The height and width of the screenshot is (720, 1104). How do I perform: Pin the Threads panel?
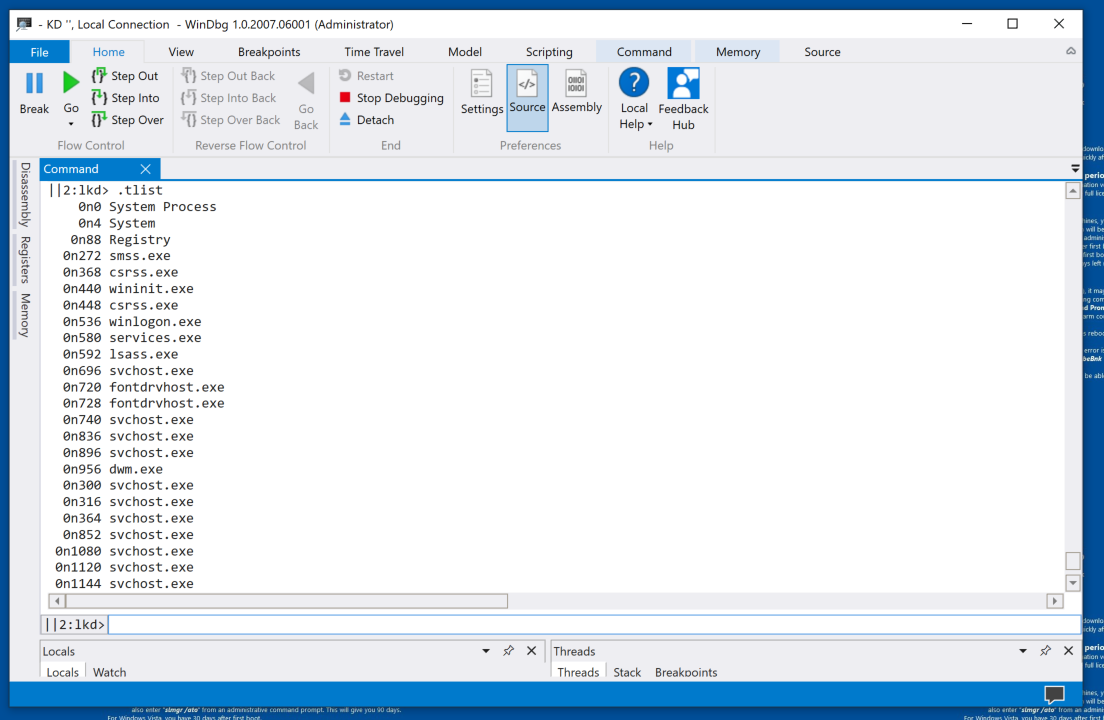pyautogui.click(x=1046, y=651)
